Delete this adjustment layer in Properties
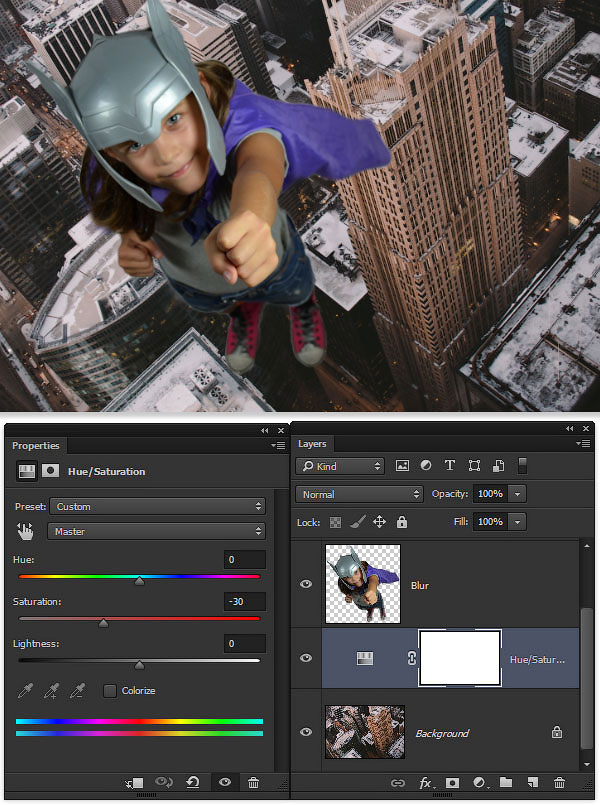 (x=254, y=782)
